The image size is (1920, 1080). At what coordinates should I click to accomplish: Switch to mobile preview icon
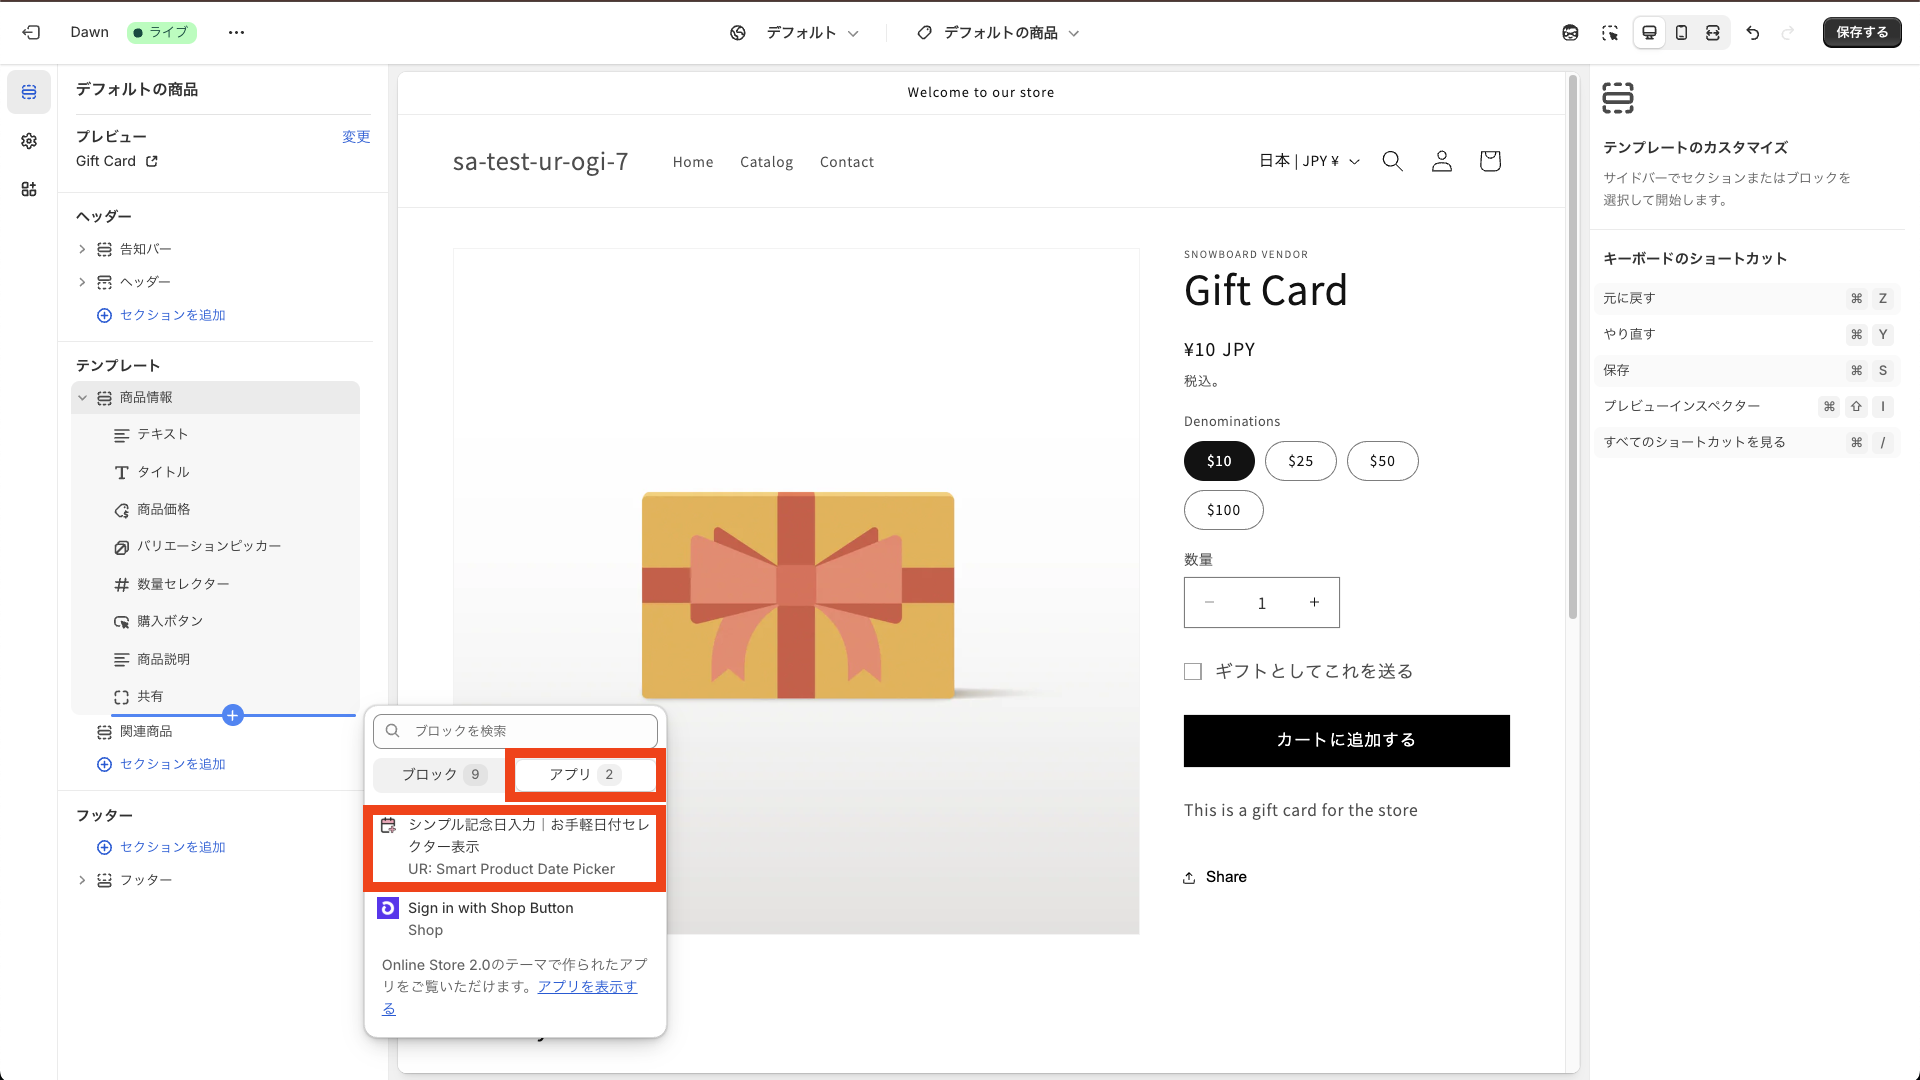point(1681,32)
